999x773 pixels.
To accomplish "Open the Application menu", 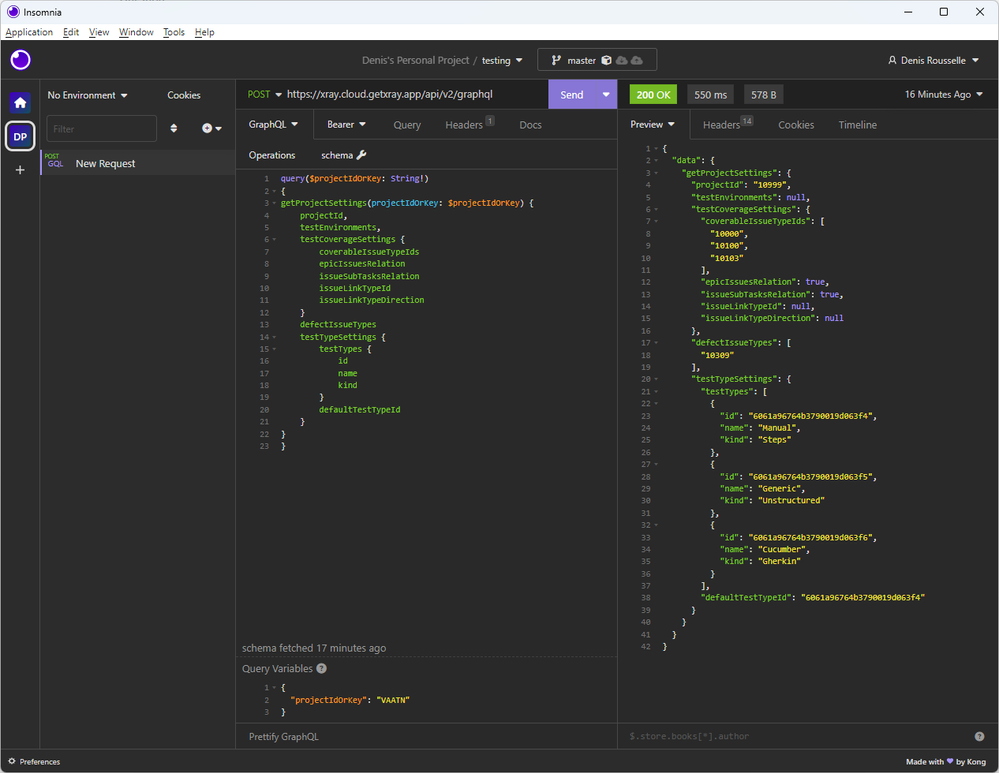I will (x=29, y=32).
